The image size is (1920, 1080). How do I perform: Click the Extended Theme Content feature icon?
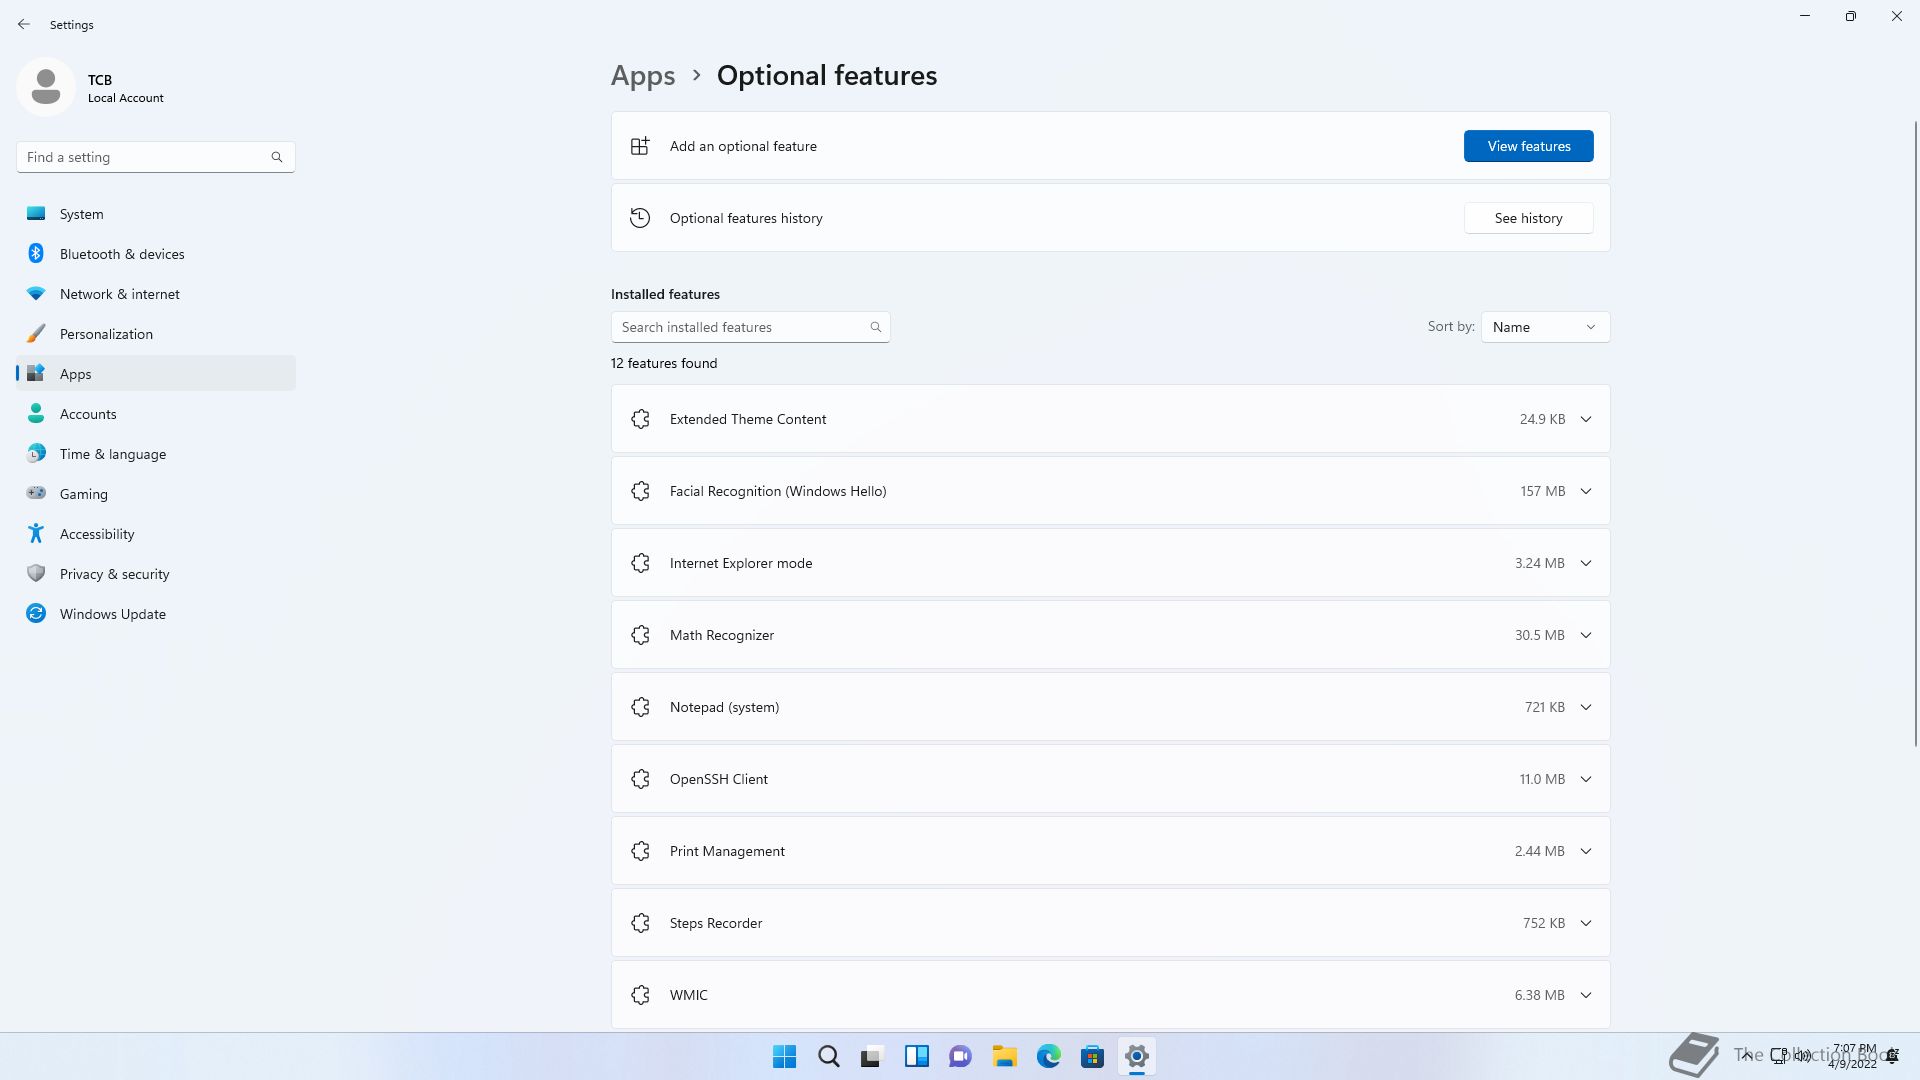click(x=641, y=419)
